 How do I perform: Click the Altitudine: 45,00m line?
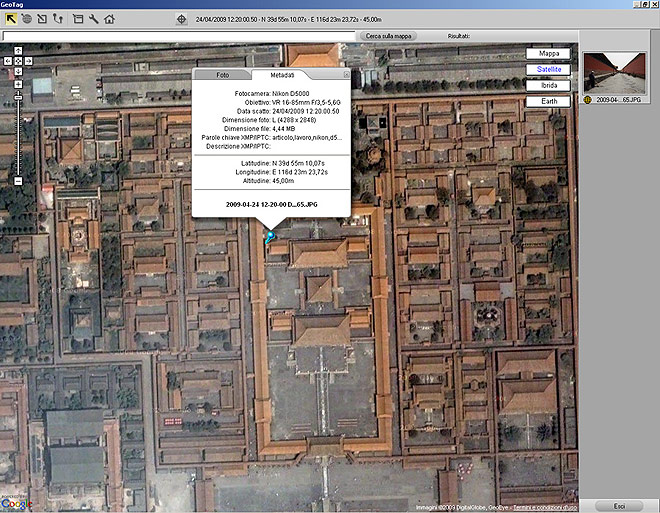[x=268, y=181]
